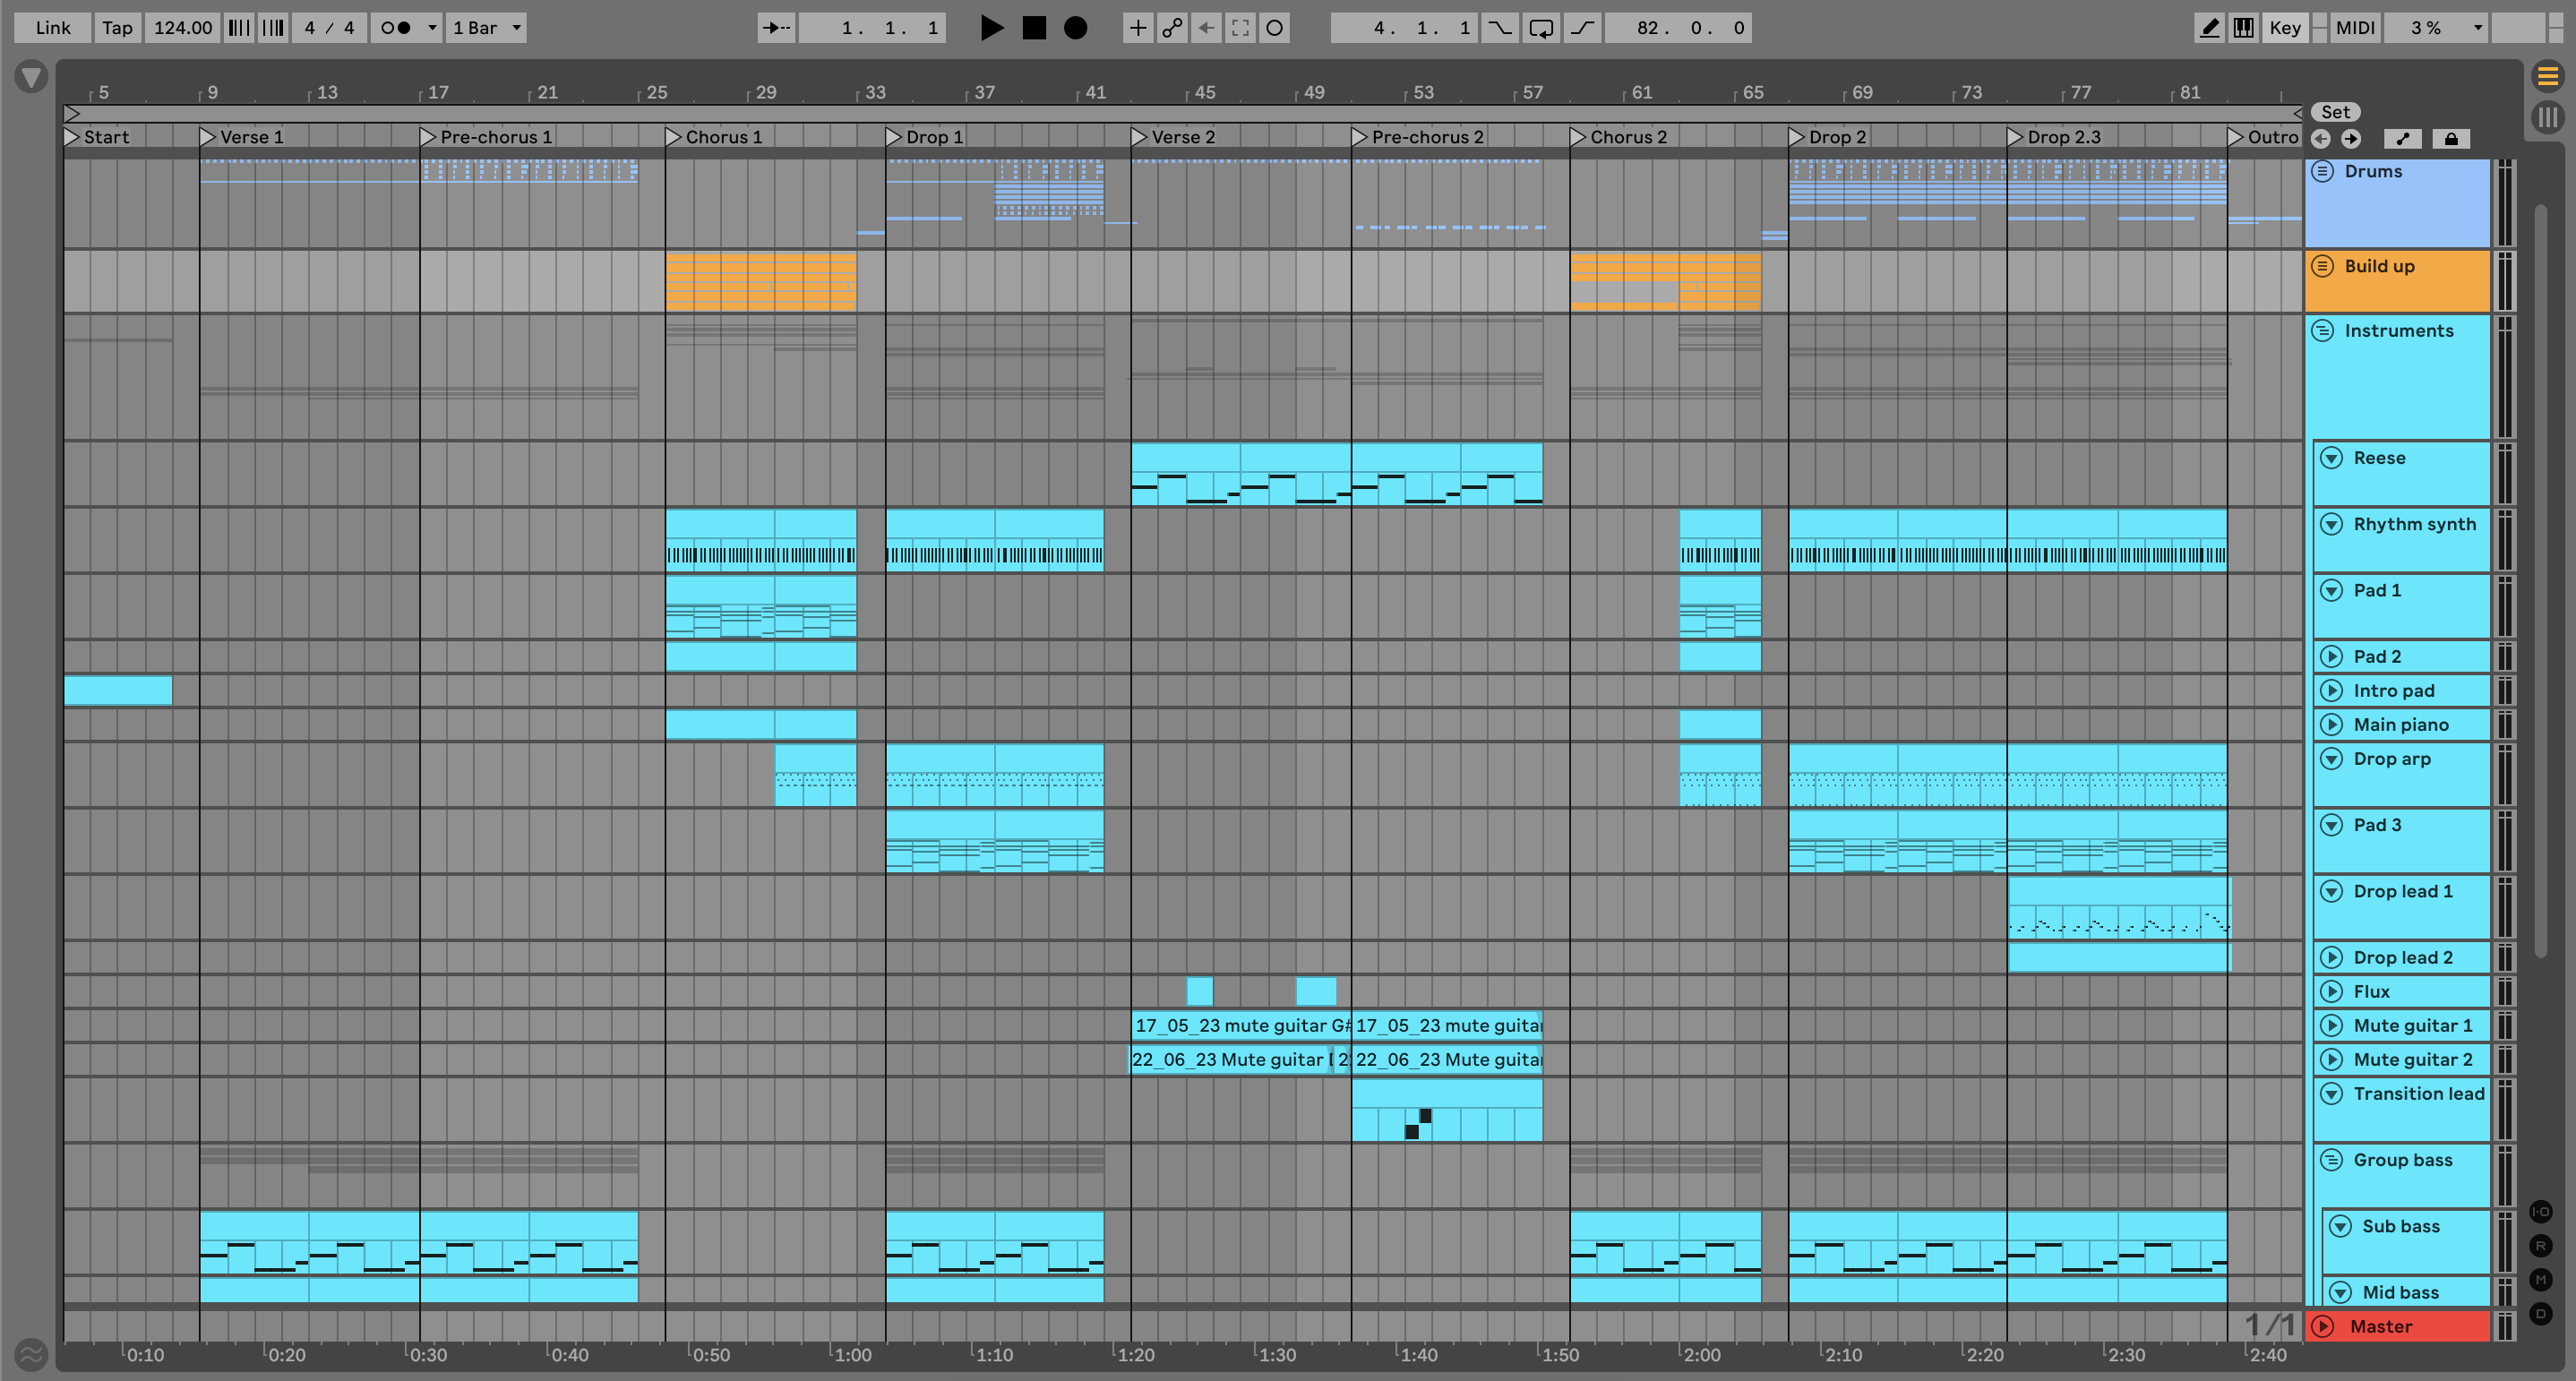Collapse the Rhythm synth track
The height and width of the screenshot is (1381, 2576).
tap(2331, 524)
